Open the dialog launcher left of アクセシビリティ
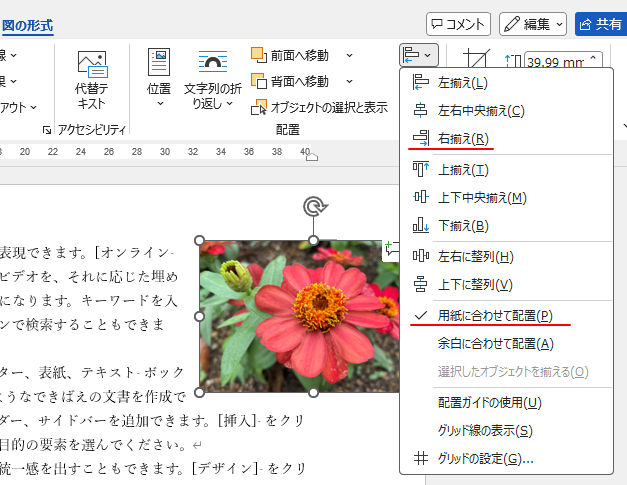Viewport: 627px width, 485px height. click(47, 130)
